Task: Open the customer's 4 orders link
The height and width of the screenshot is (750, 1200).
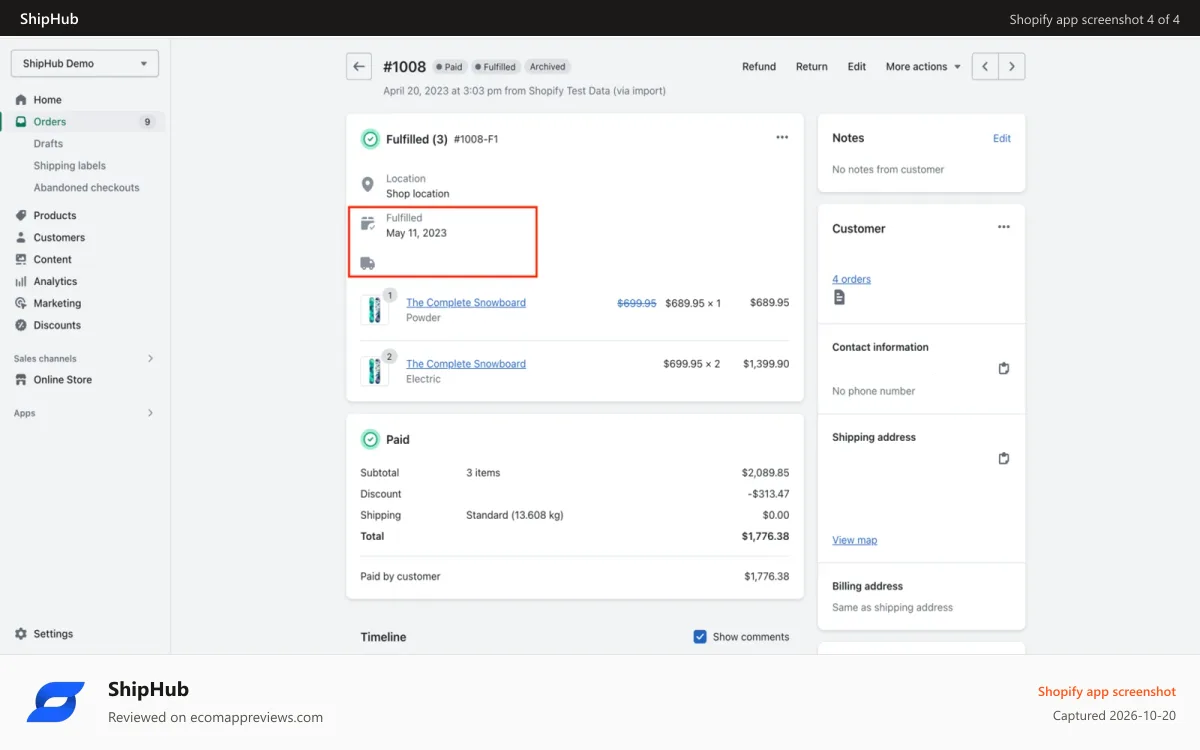Action: click(x=851, y=279)
